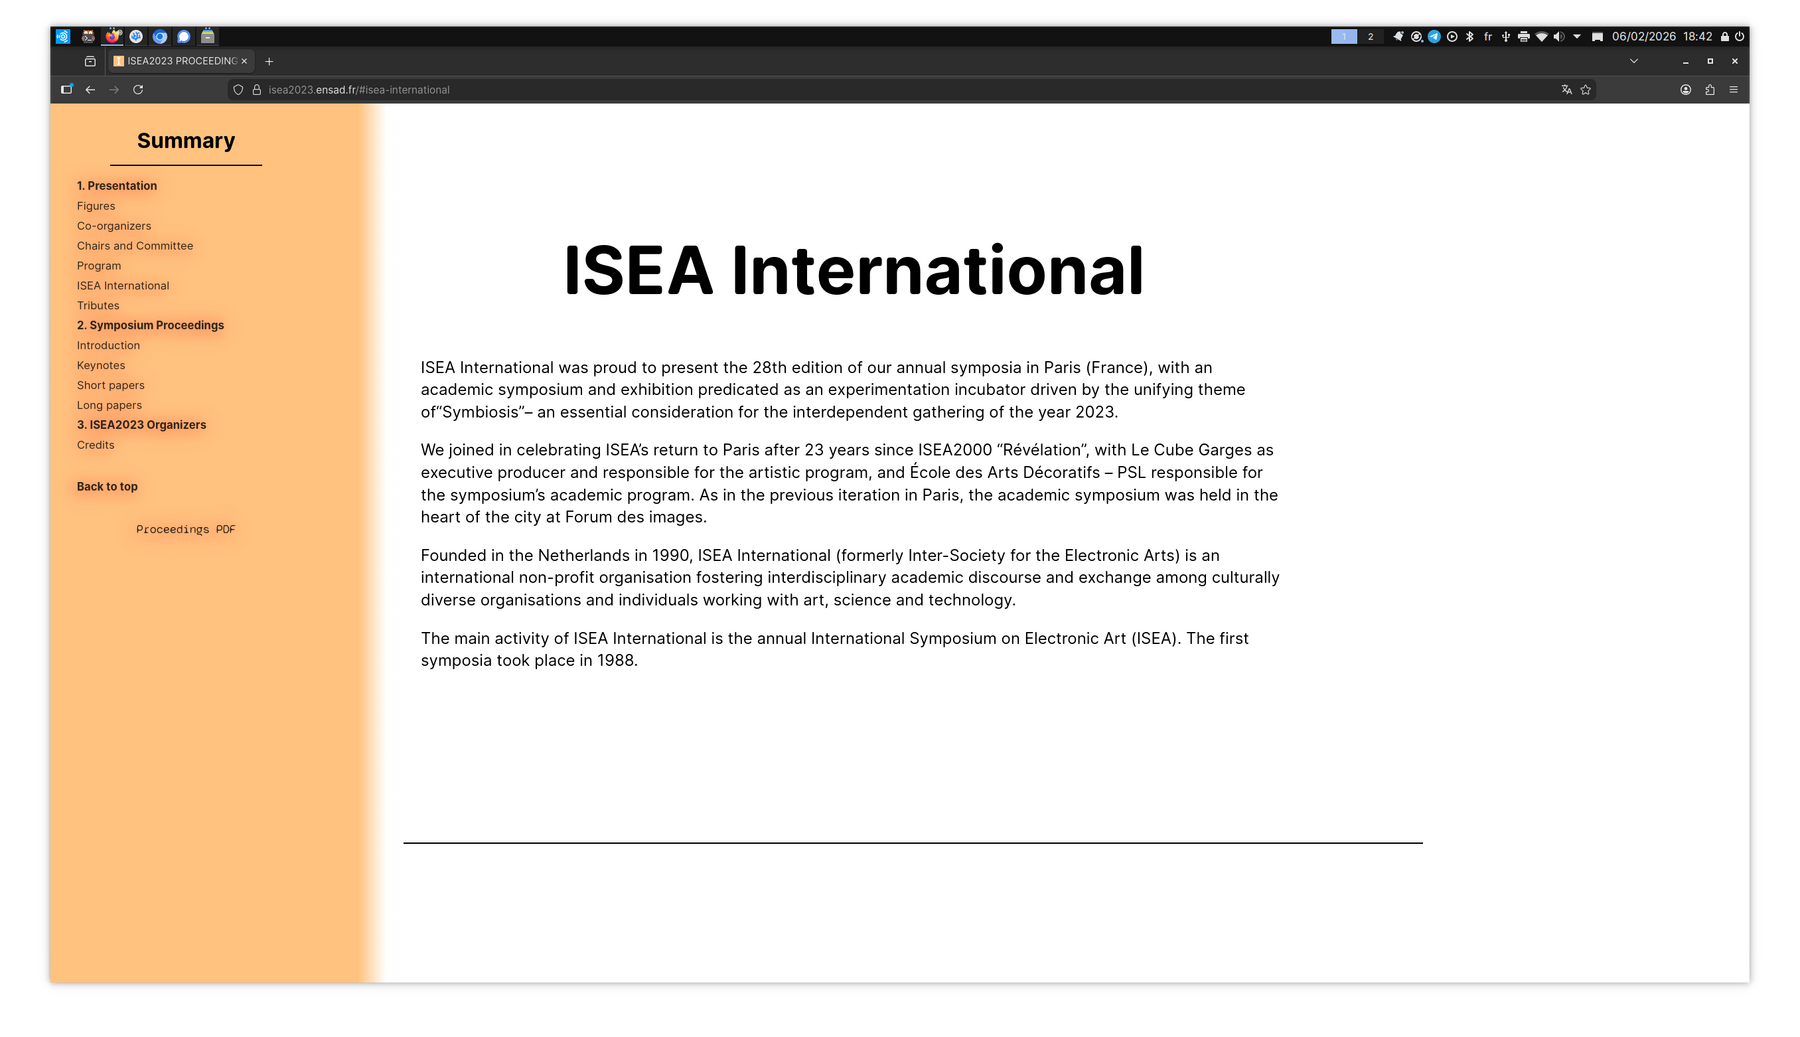Open the Telegram tray icon

point(1434,37)
